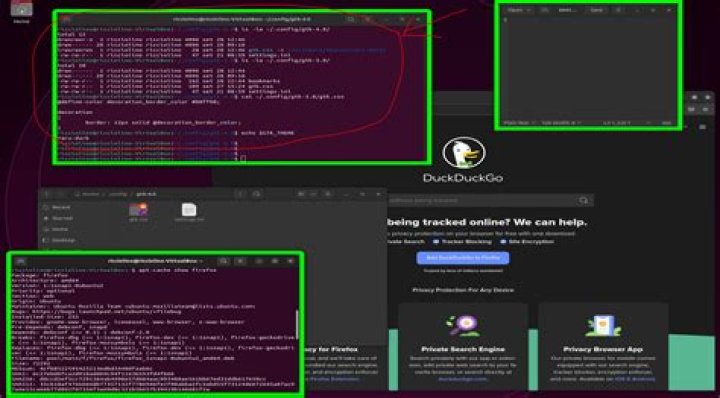Screen dimensions: 720x398
Task: Click the 'we can help' headline on DuckDuckGo
Action: pos(487,222)
